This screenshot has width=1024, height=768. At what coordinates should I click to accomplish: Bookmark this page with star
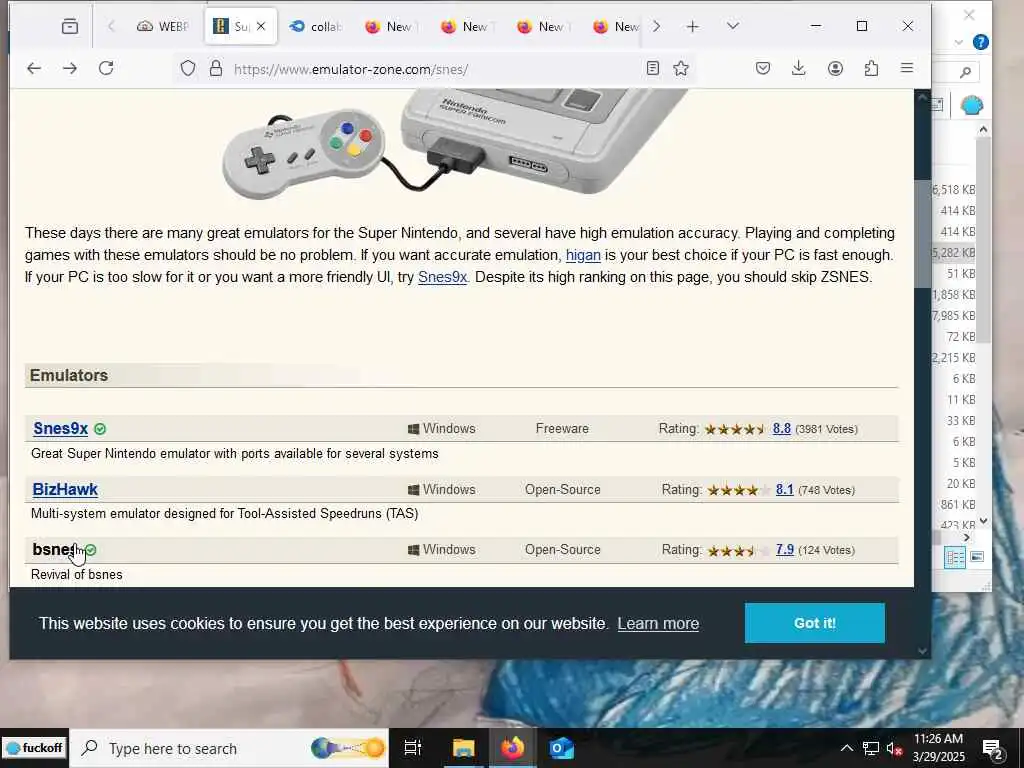pyautogui.click(x=681, y=68)
